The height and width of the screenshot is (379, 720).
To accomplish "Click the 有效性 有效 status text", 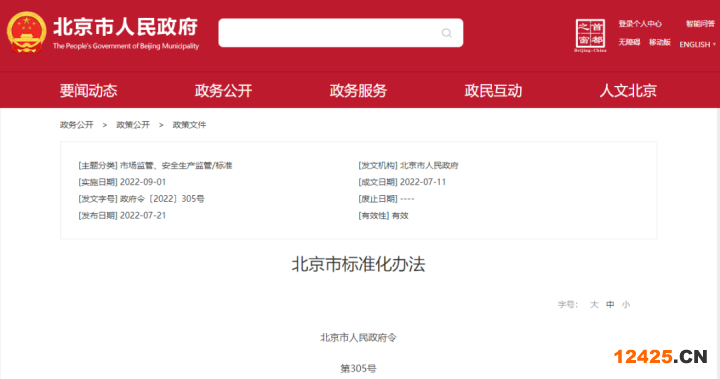I will click(x=400, y=216).
